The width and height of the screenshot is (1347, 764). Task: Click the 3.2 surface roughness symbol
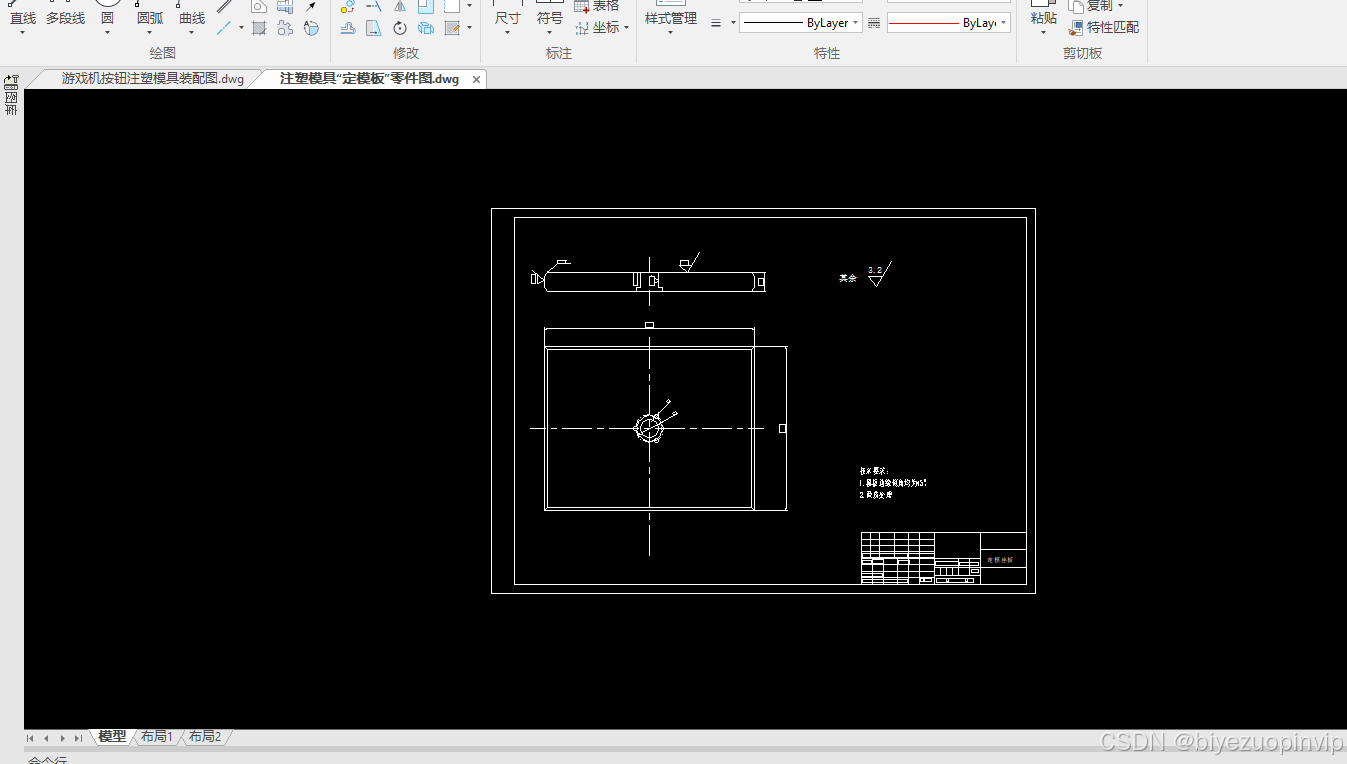(x=878, y=274)
